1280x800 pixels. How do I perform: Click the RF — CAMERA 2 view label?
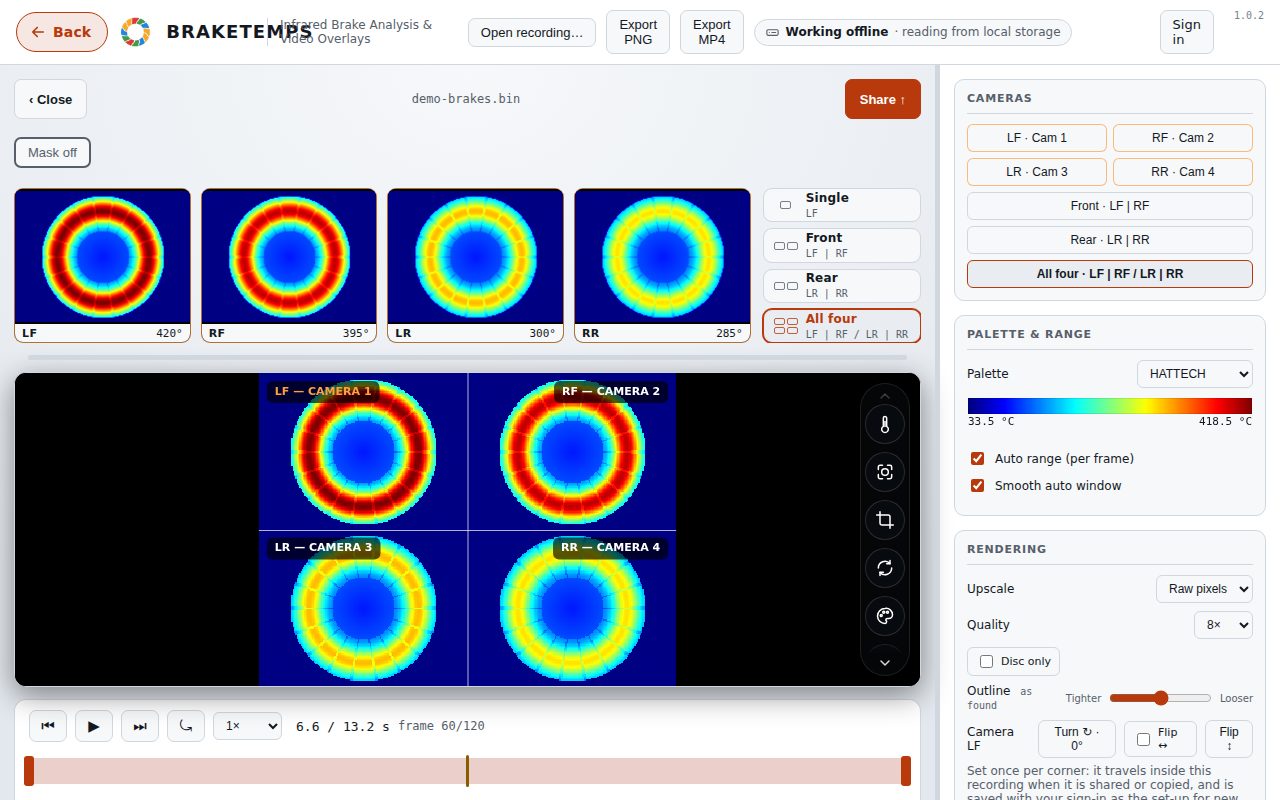click(611, 391)
